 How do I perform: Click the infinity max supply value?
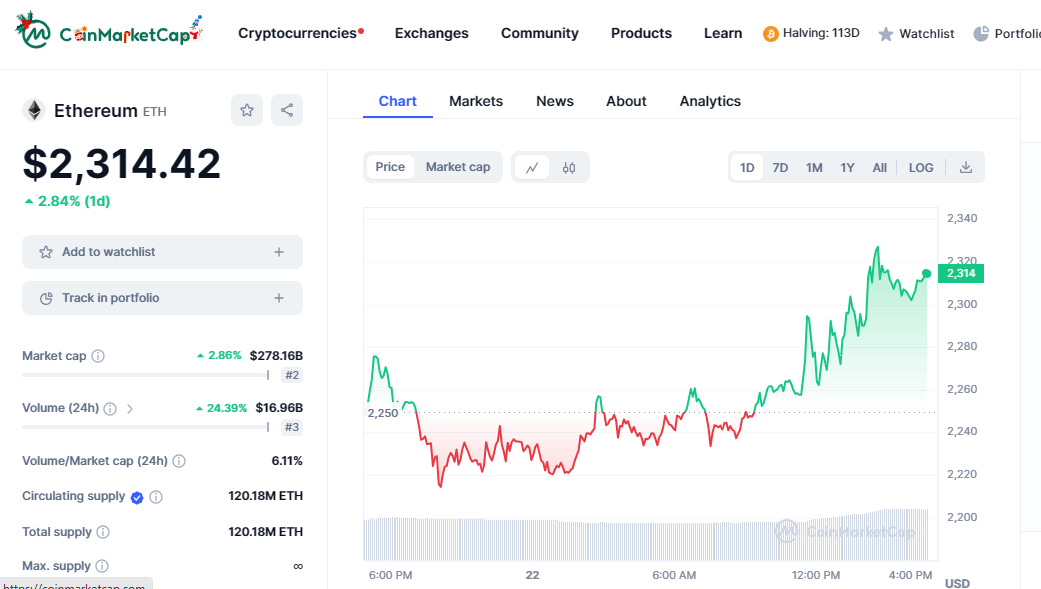298,566
